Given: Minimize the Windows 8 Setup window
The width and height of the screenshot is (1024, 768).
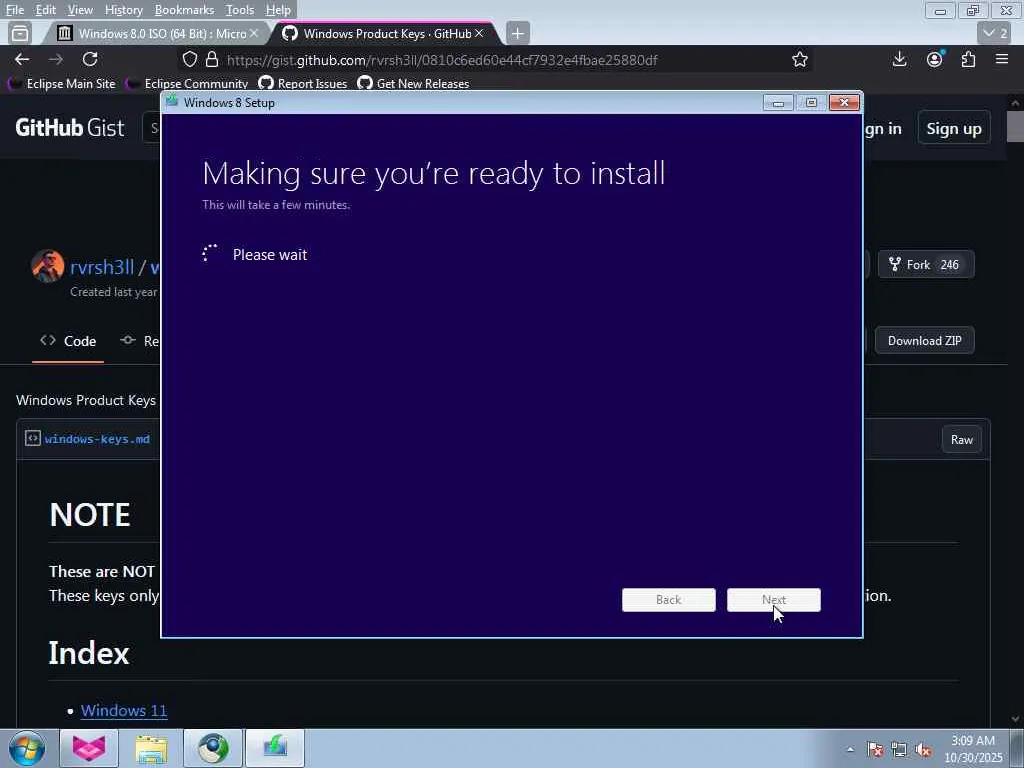Looking at the screenshot, I should 778,103.
